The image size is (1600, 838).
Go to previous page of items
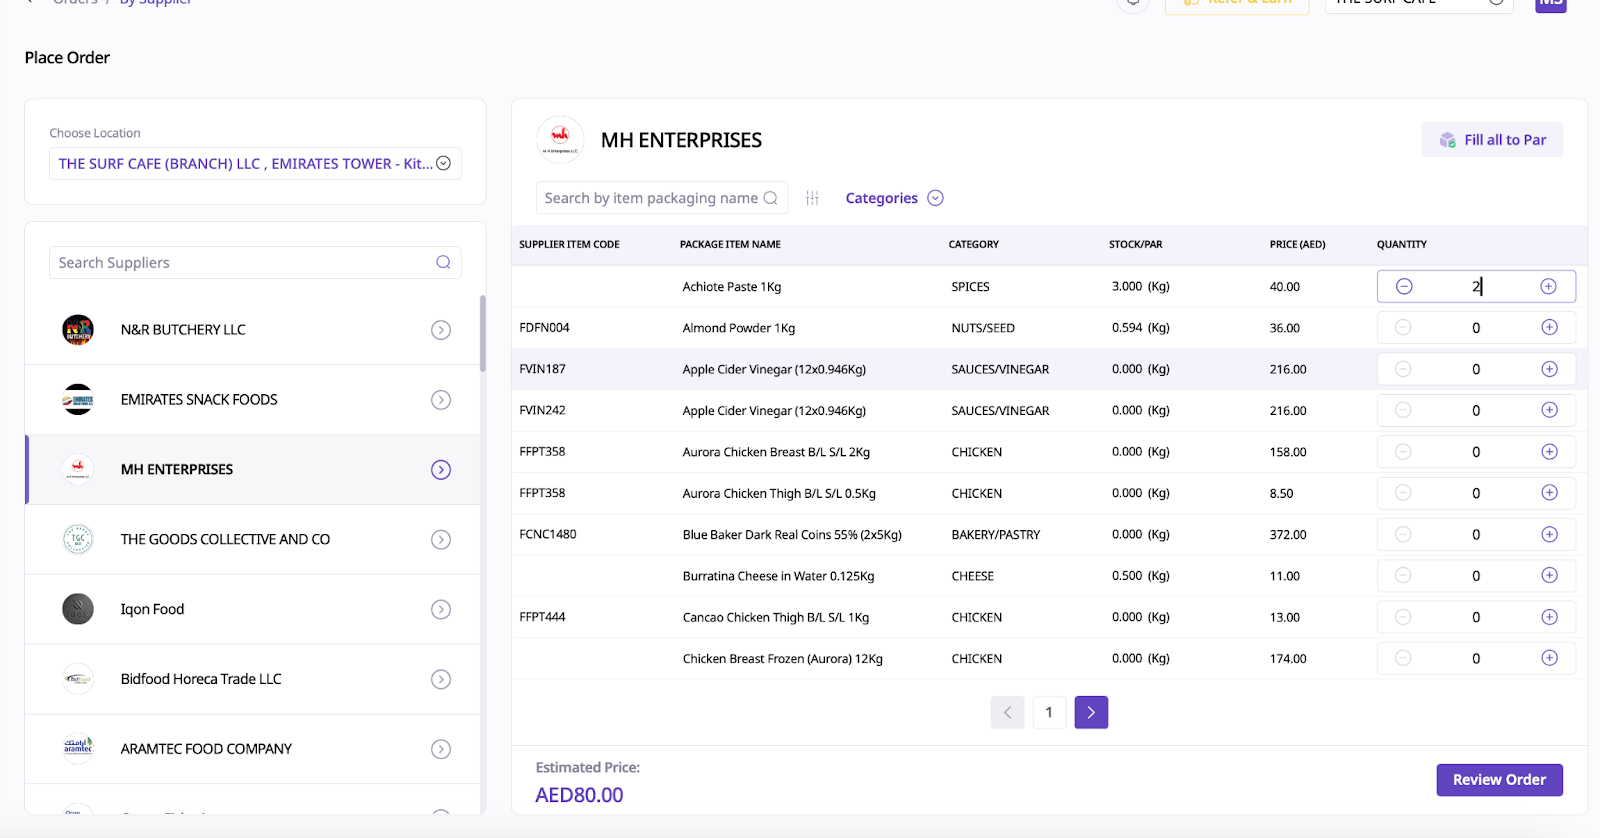click(1008, 712)
